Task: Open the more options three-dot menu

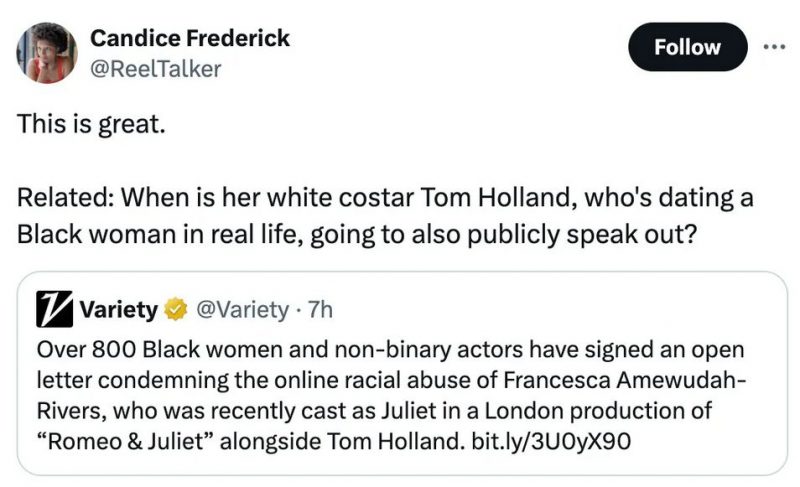Action: [x=774, y=47]
